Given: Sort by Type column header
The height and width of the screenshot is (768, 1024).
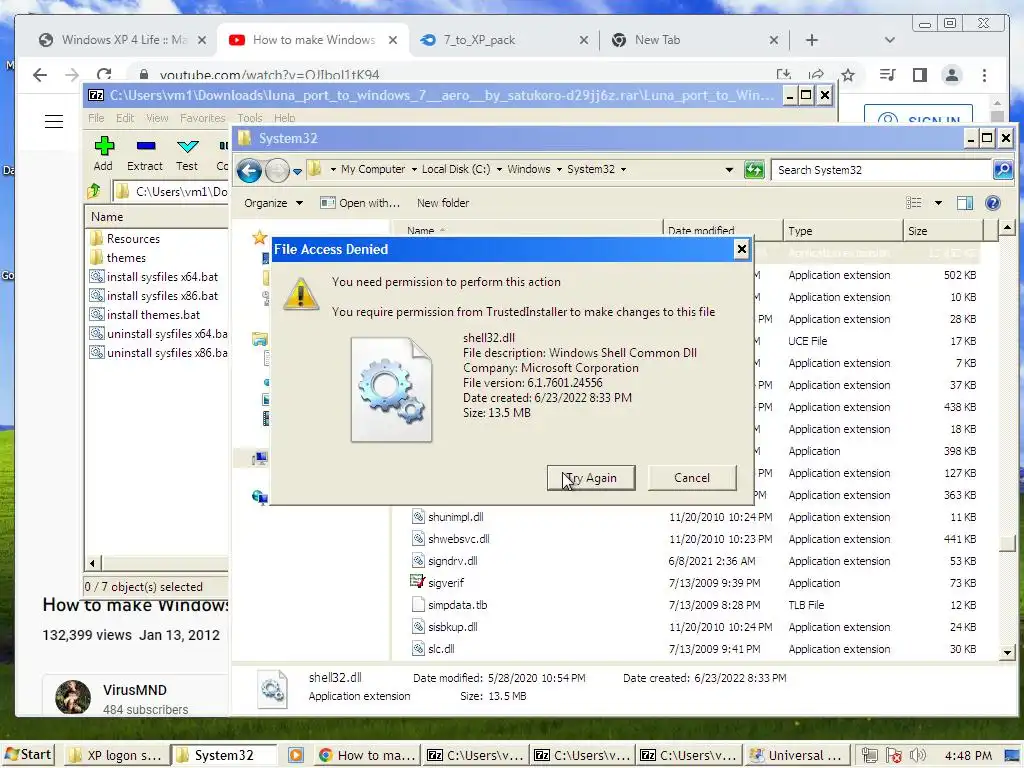Looking at the screenshot, I should 842,231.
